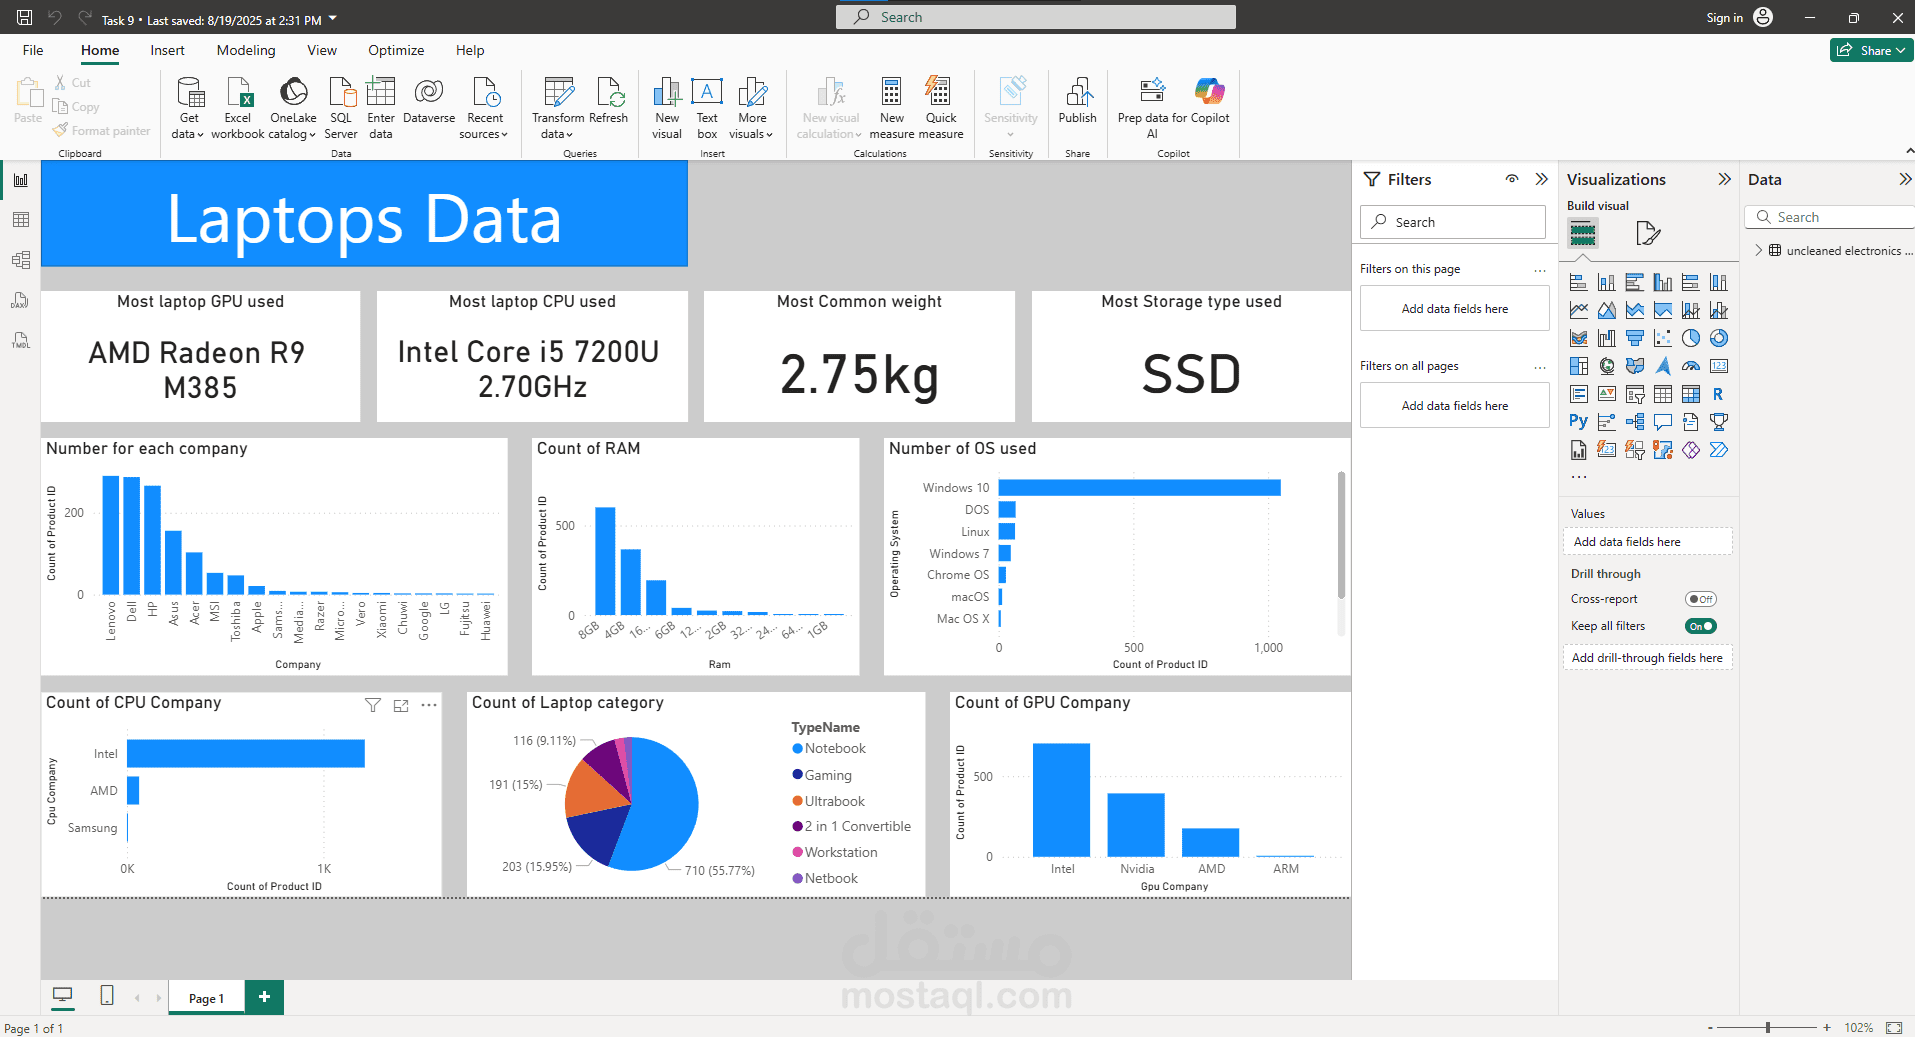
Task: Switch to Table view in left sidebar
Action: point(20,220)
